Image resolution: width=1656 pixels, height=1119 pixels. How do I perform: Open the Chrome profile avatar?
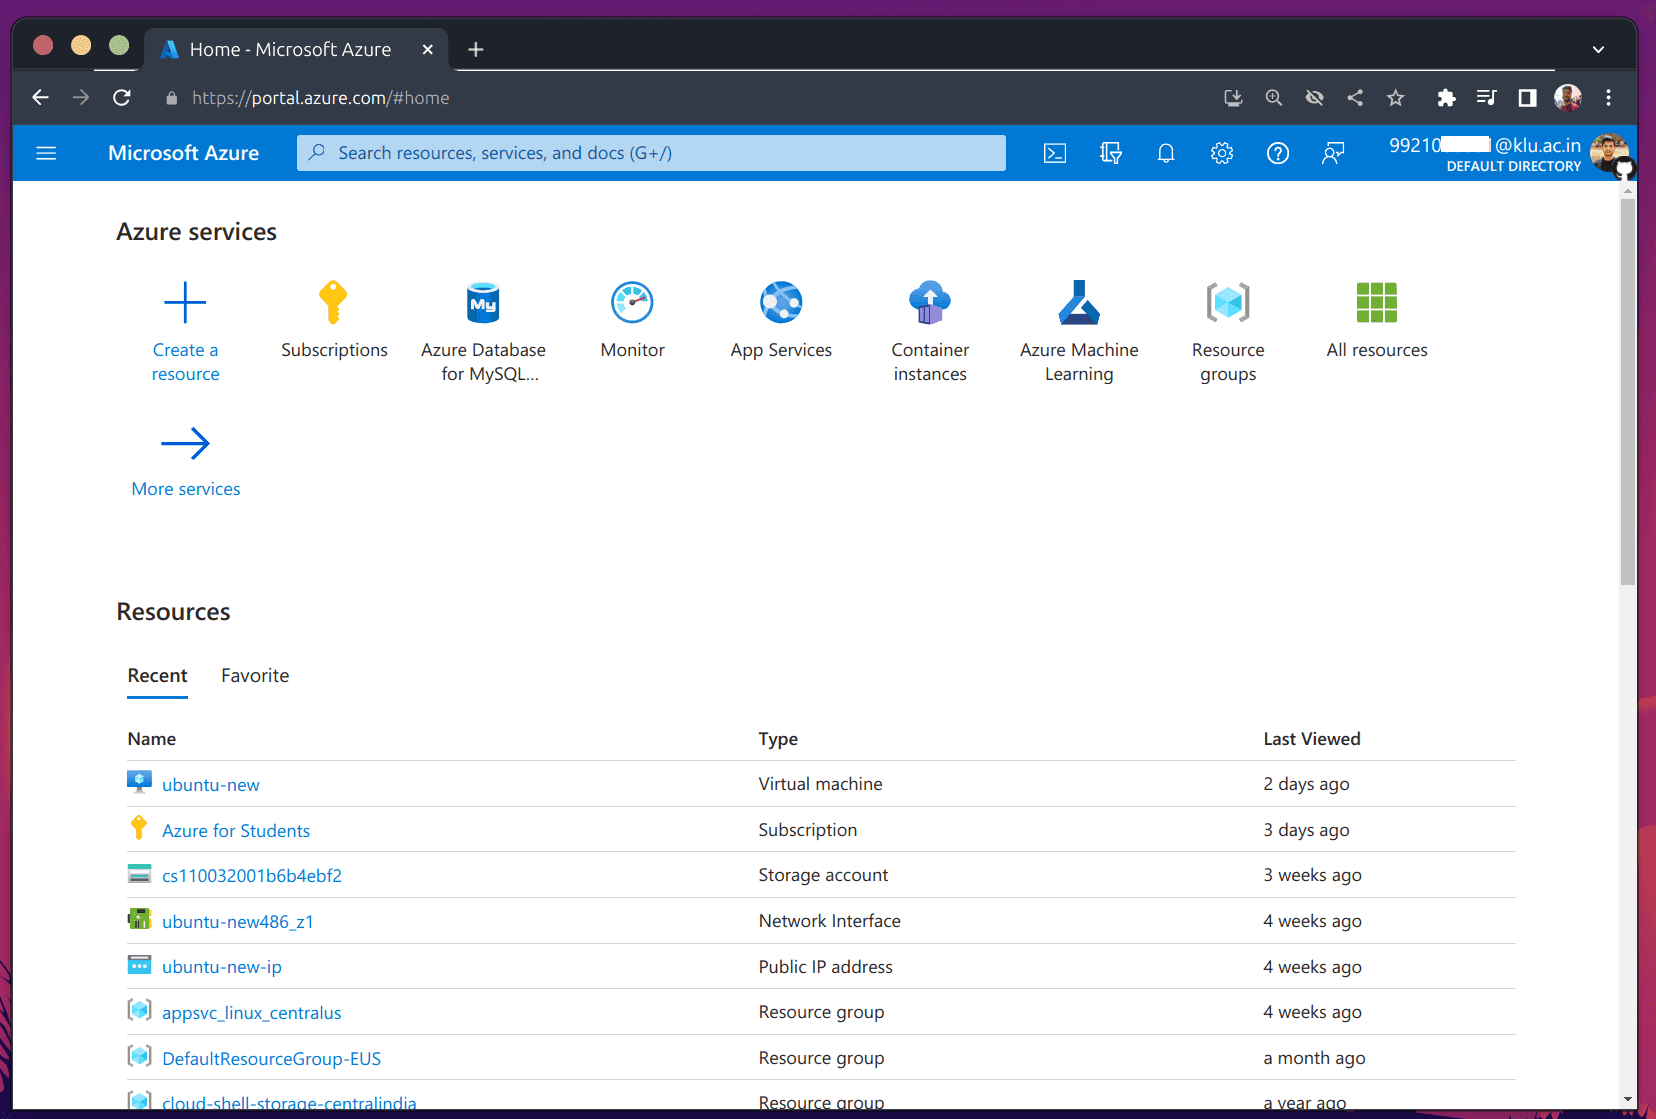(1568, 98)
